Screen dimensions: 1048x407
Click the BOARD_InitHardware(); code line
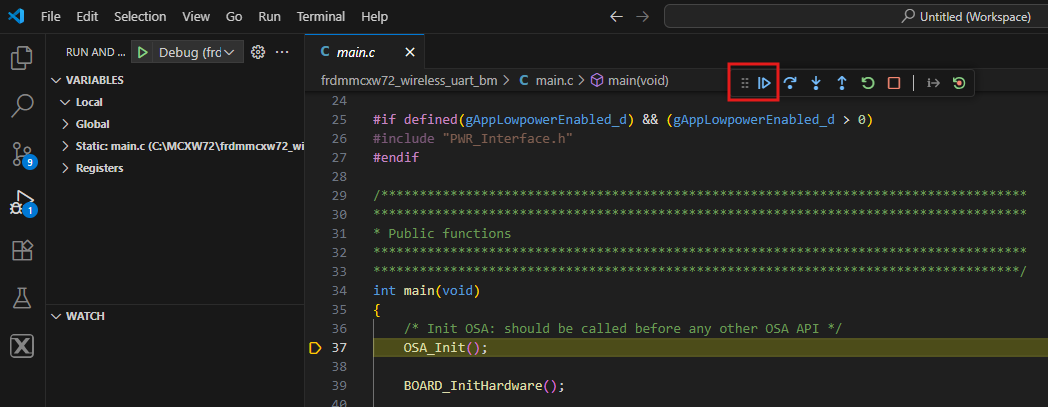[484, 386]
